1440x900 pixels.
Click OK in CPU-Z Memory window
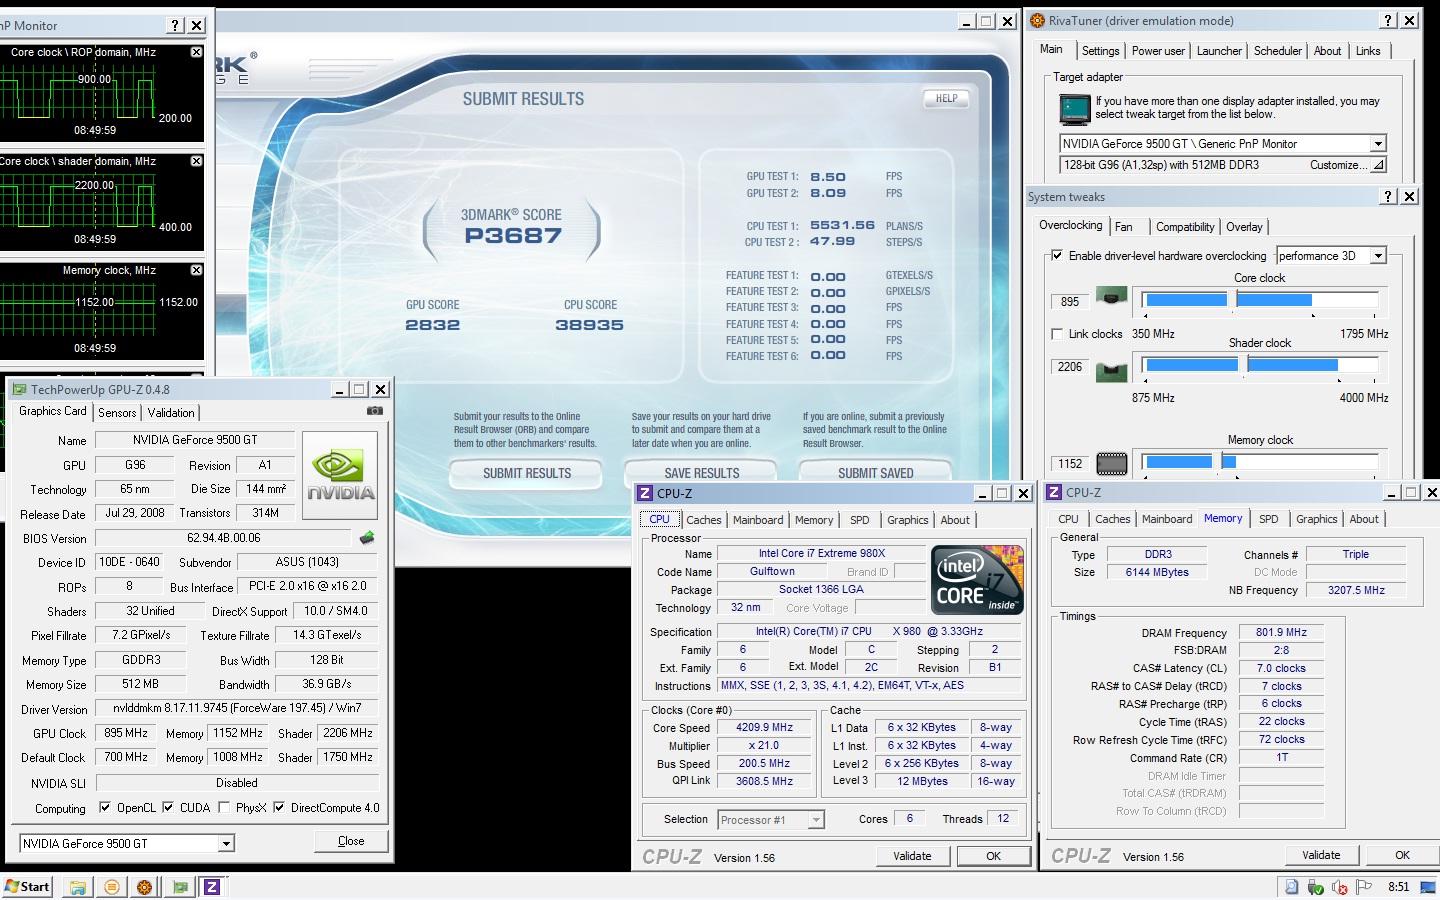(1402, 855)
